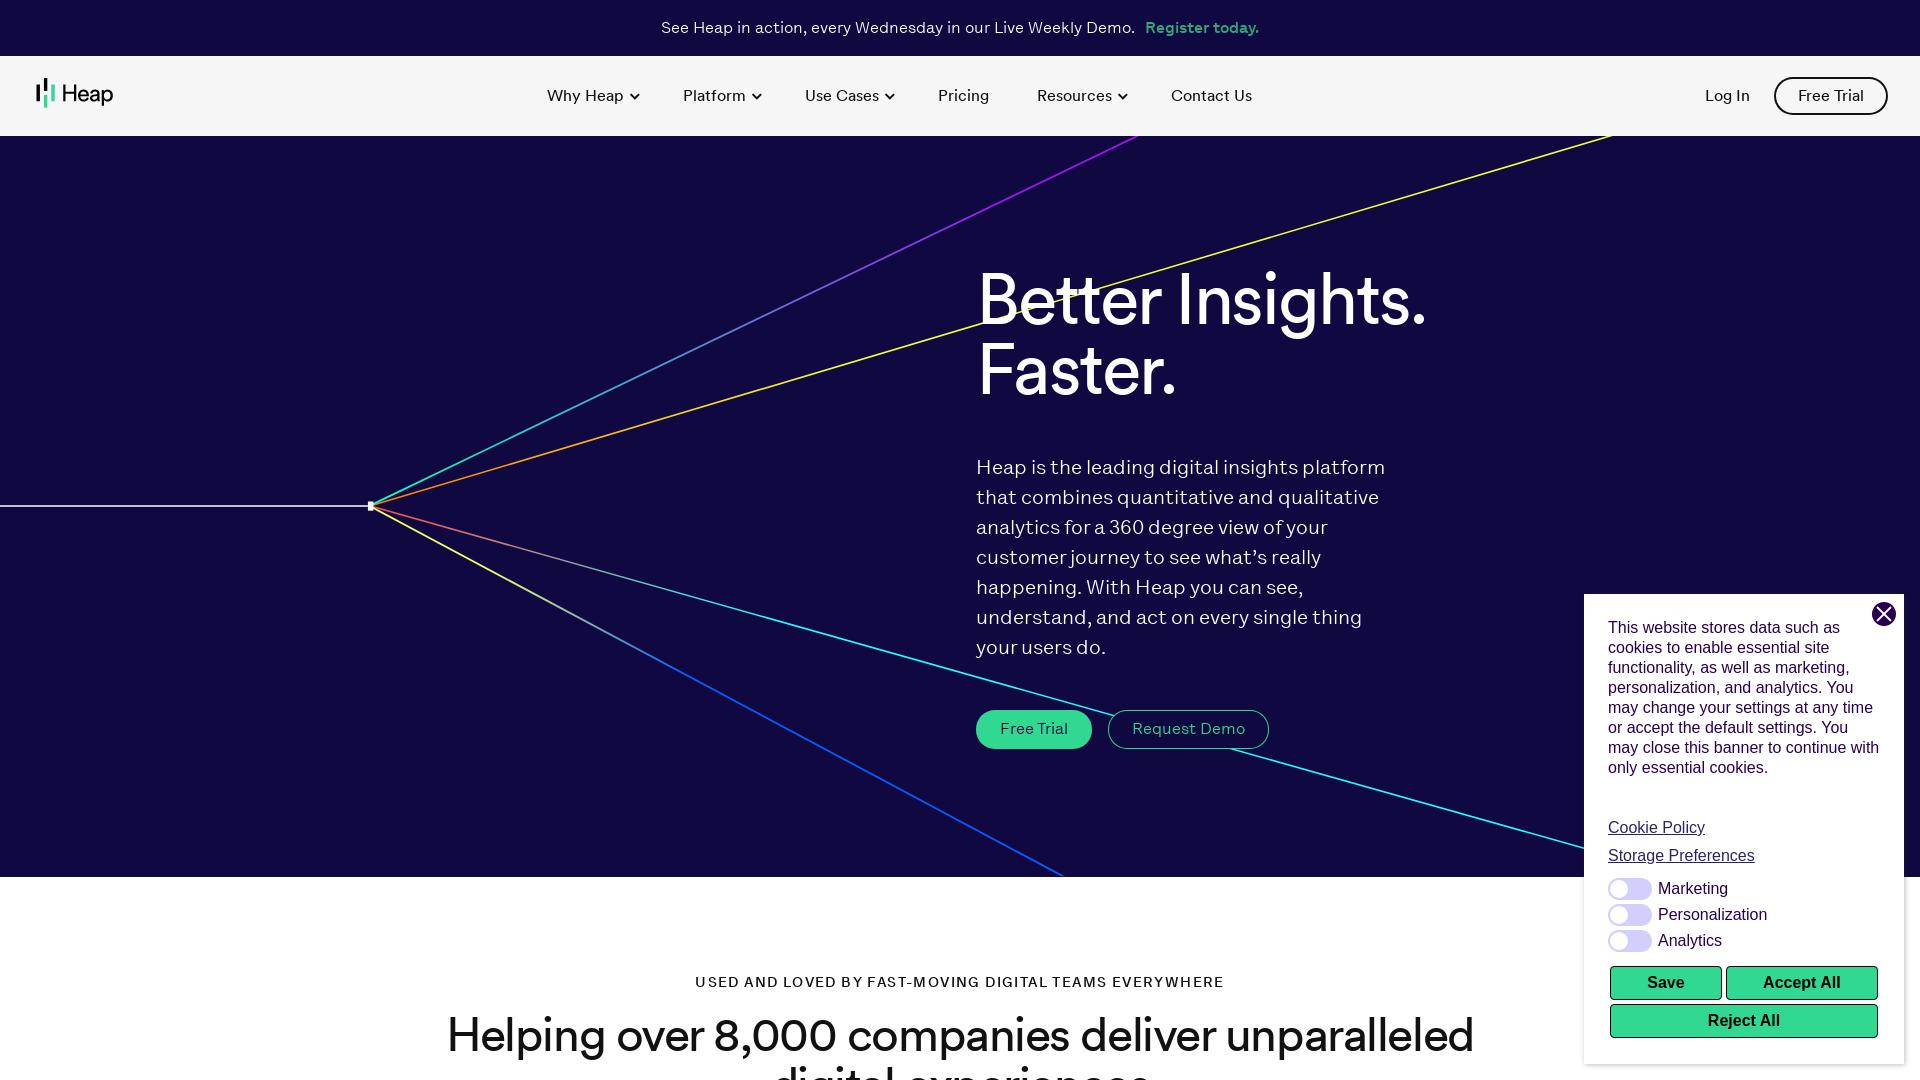
Task: Click the Cookie Policy link icon
Action: tap(1656, 827)
